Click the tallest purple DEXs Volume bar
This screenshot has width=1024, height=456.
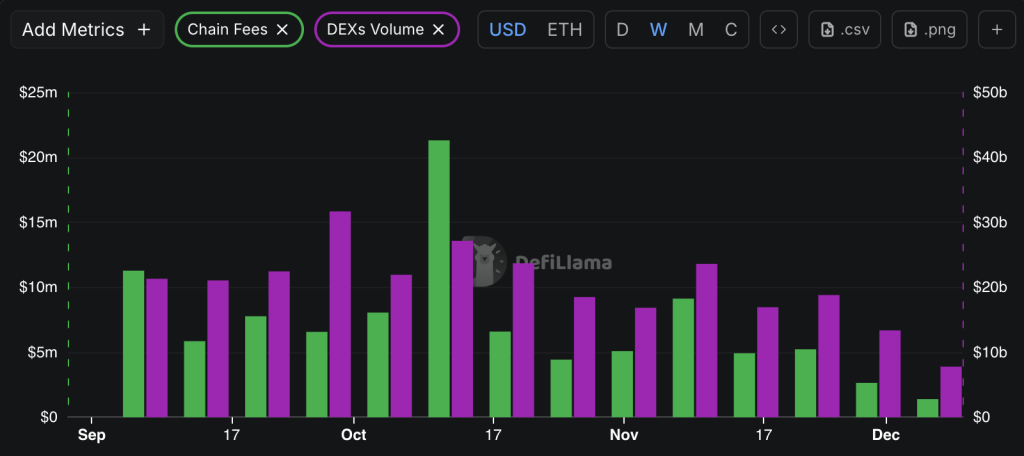point(340,313)
